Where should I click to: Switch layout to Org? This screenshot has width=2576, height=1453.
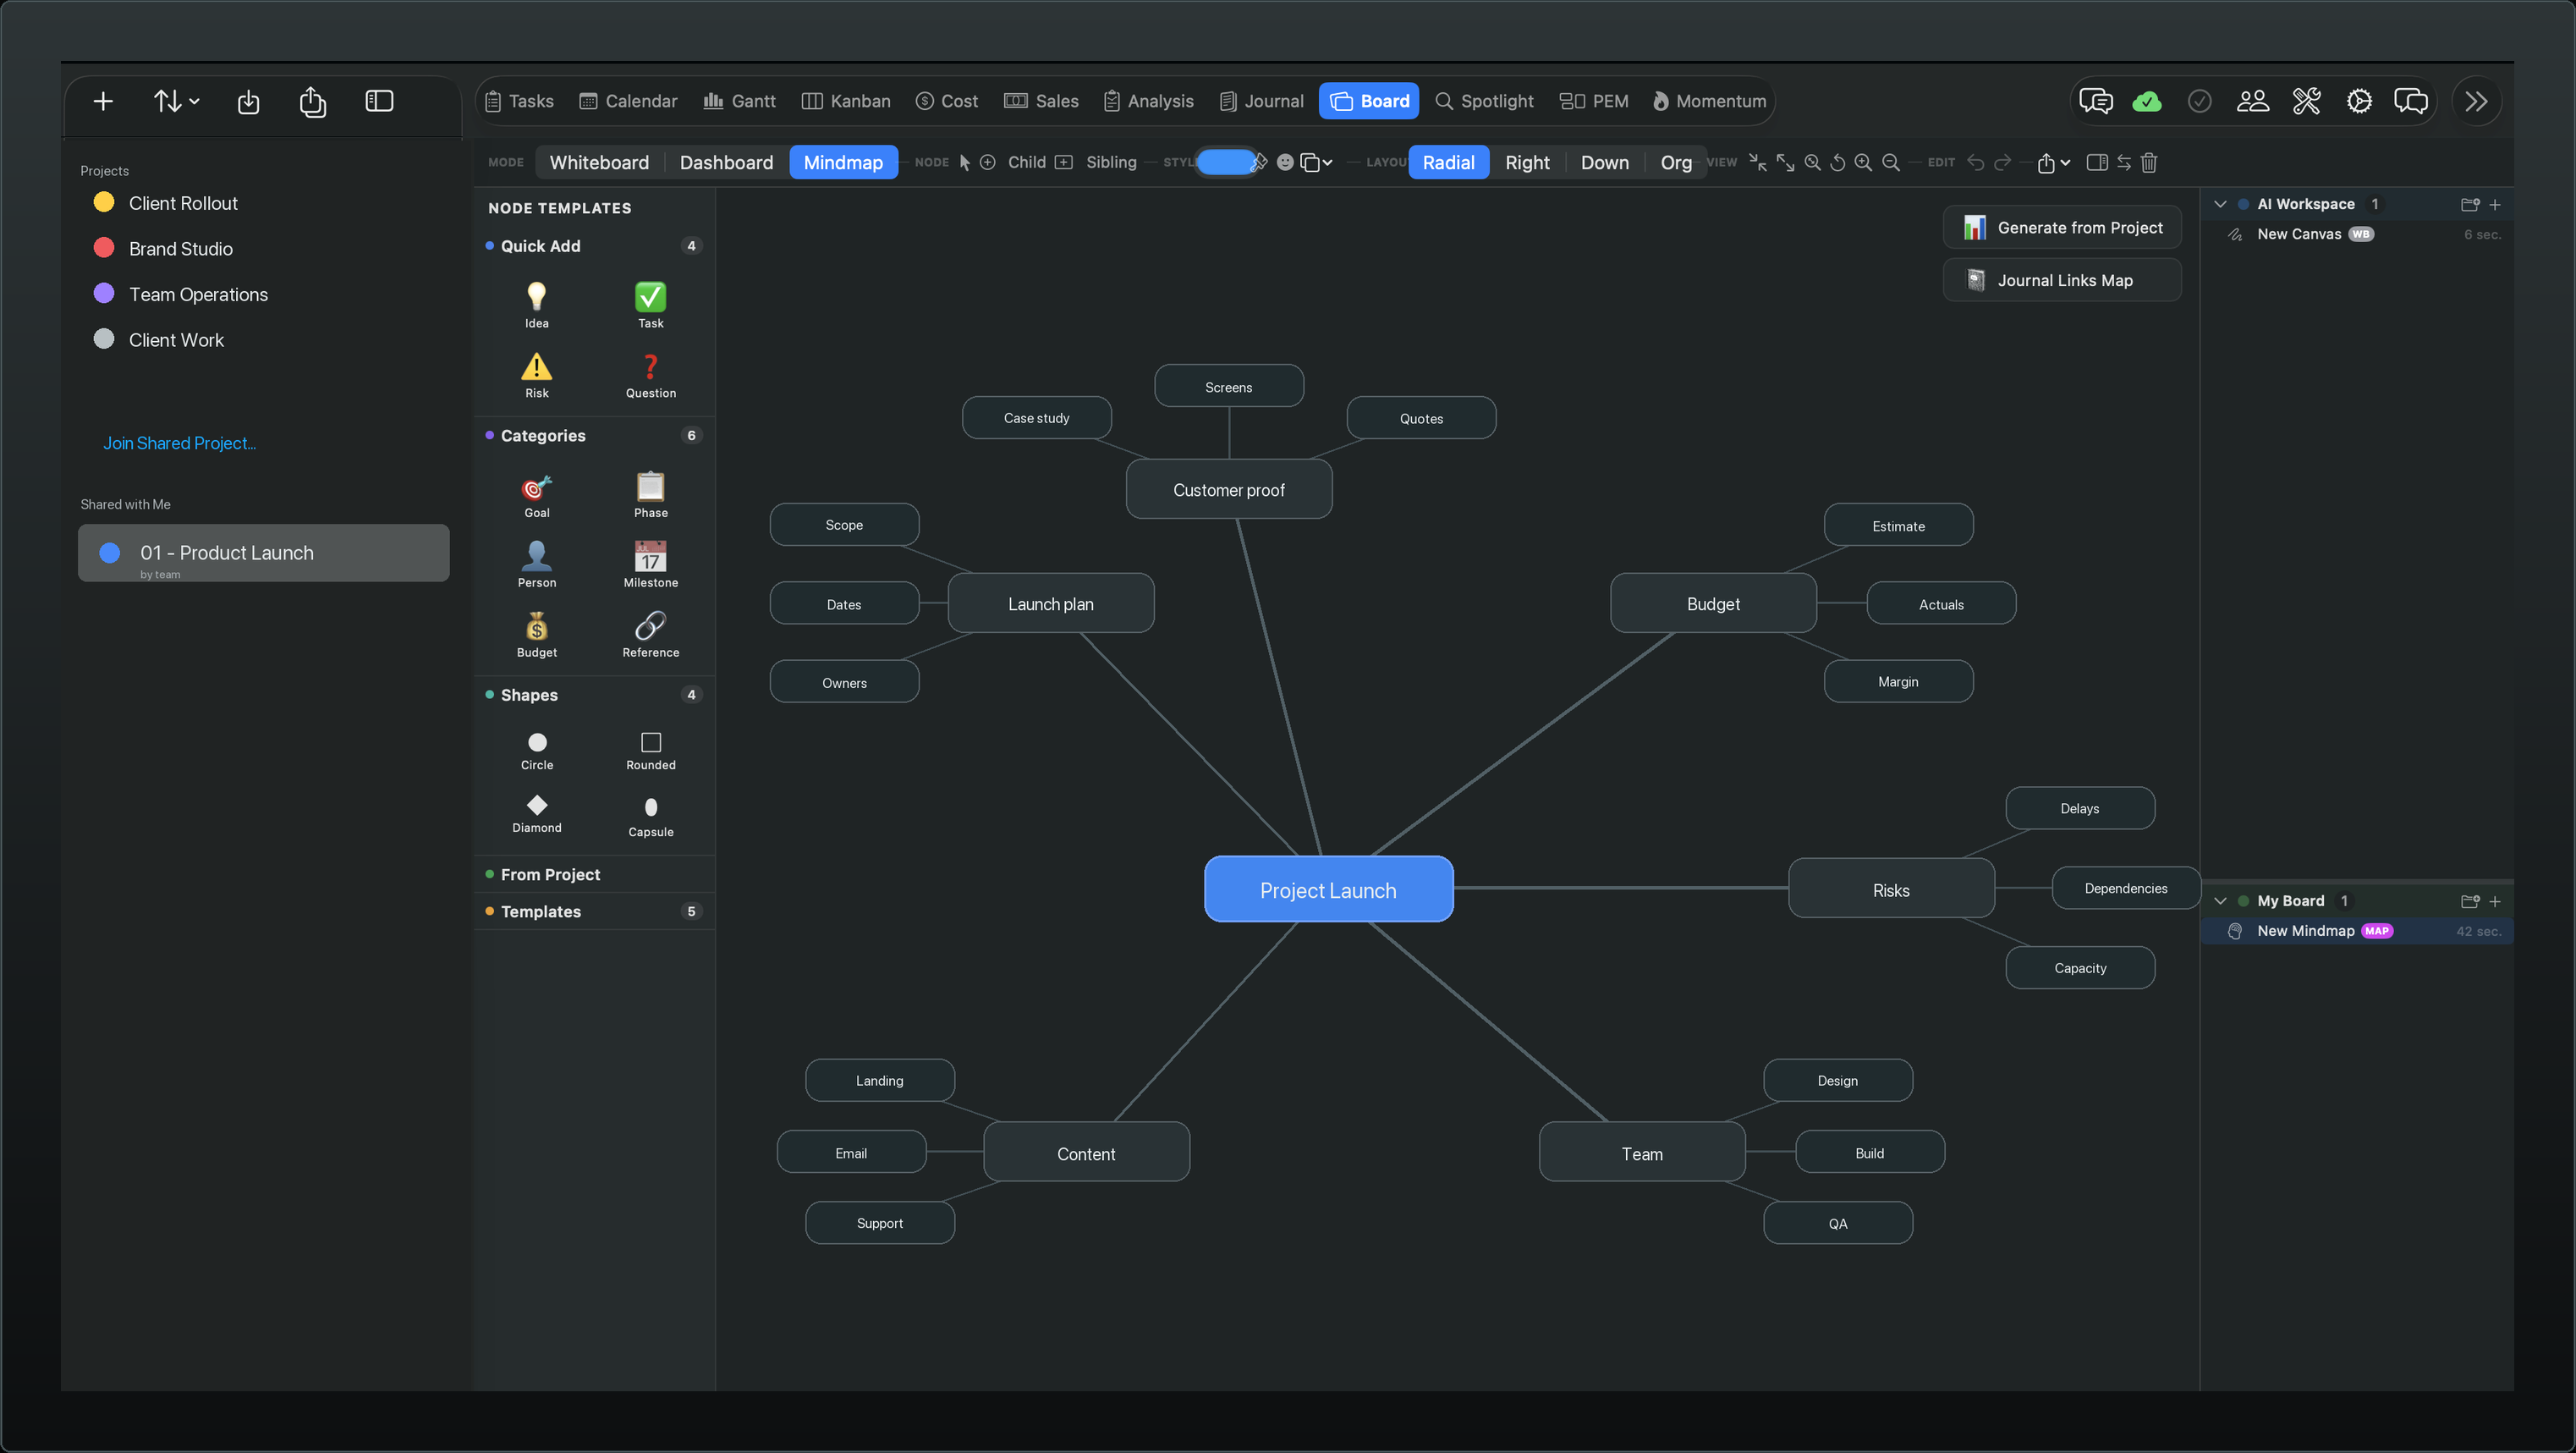tap(1676, 162)
